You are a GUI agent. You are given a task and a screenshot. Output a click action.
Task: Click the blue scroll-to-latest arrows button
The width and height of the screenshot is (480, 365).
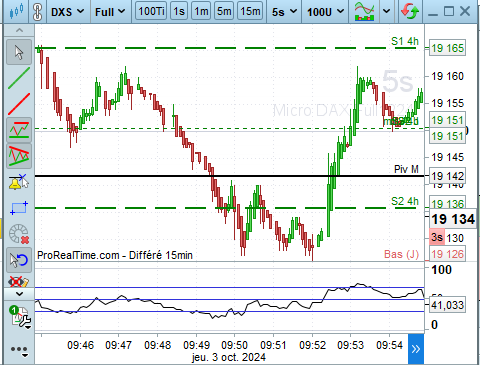coord(416,349)
